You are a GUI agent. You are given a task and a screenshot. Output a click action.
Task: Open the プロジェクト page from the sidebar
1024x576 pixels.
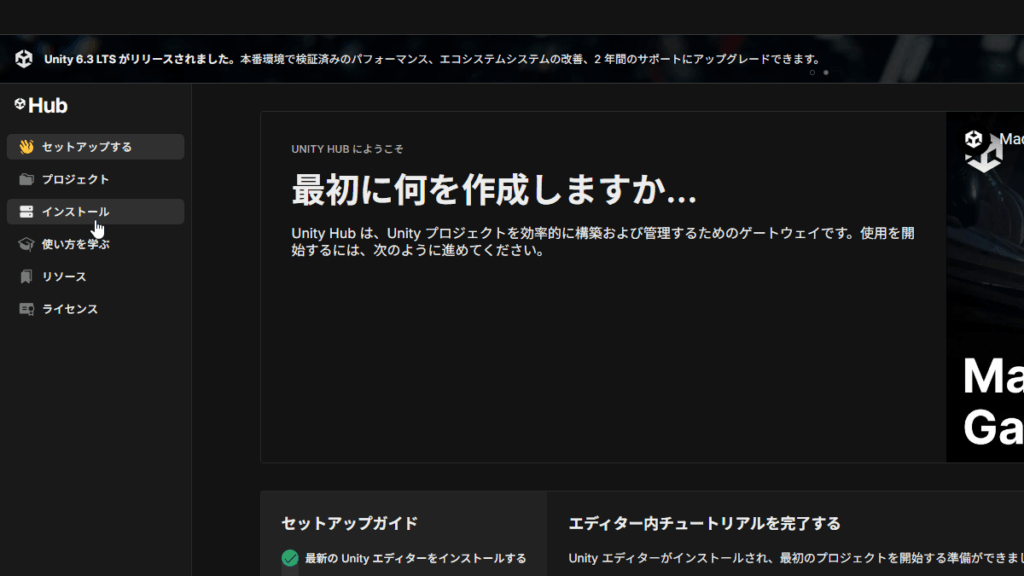tap(76, 180)
